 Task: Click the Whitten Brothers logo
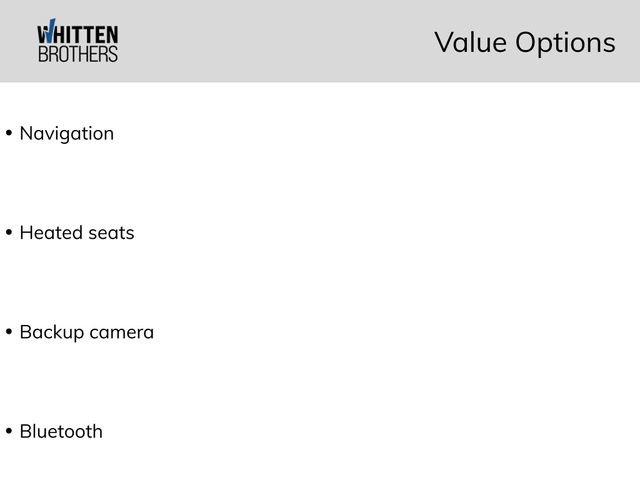click(x=77, y=42)
